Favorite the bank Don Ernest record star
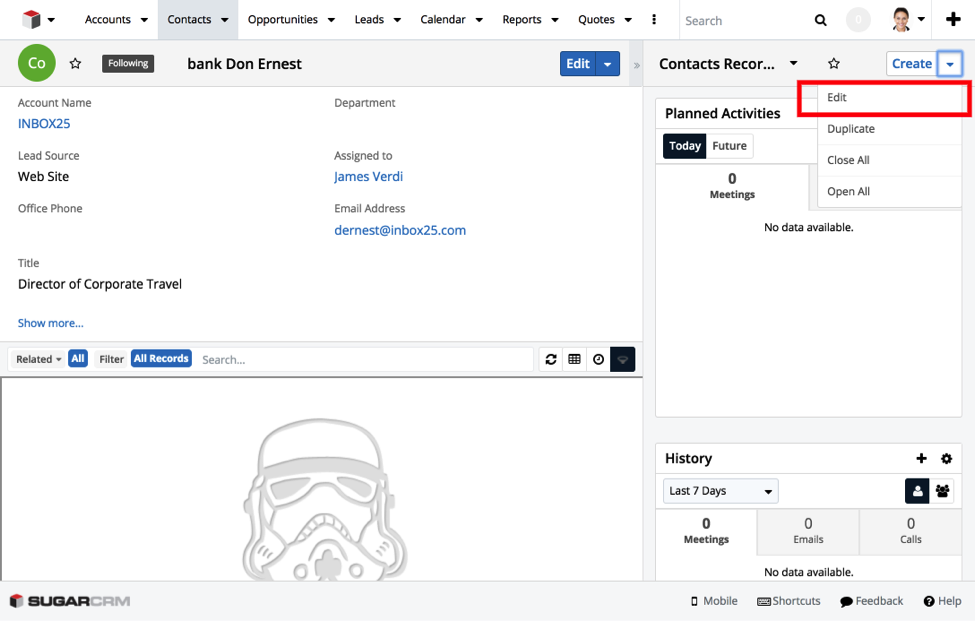This screenshot has width=975, height=621. (75, 63)
